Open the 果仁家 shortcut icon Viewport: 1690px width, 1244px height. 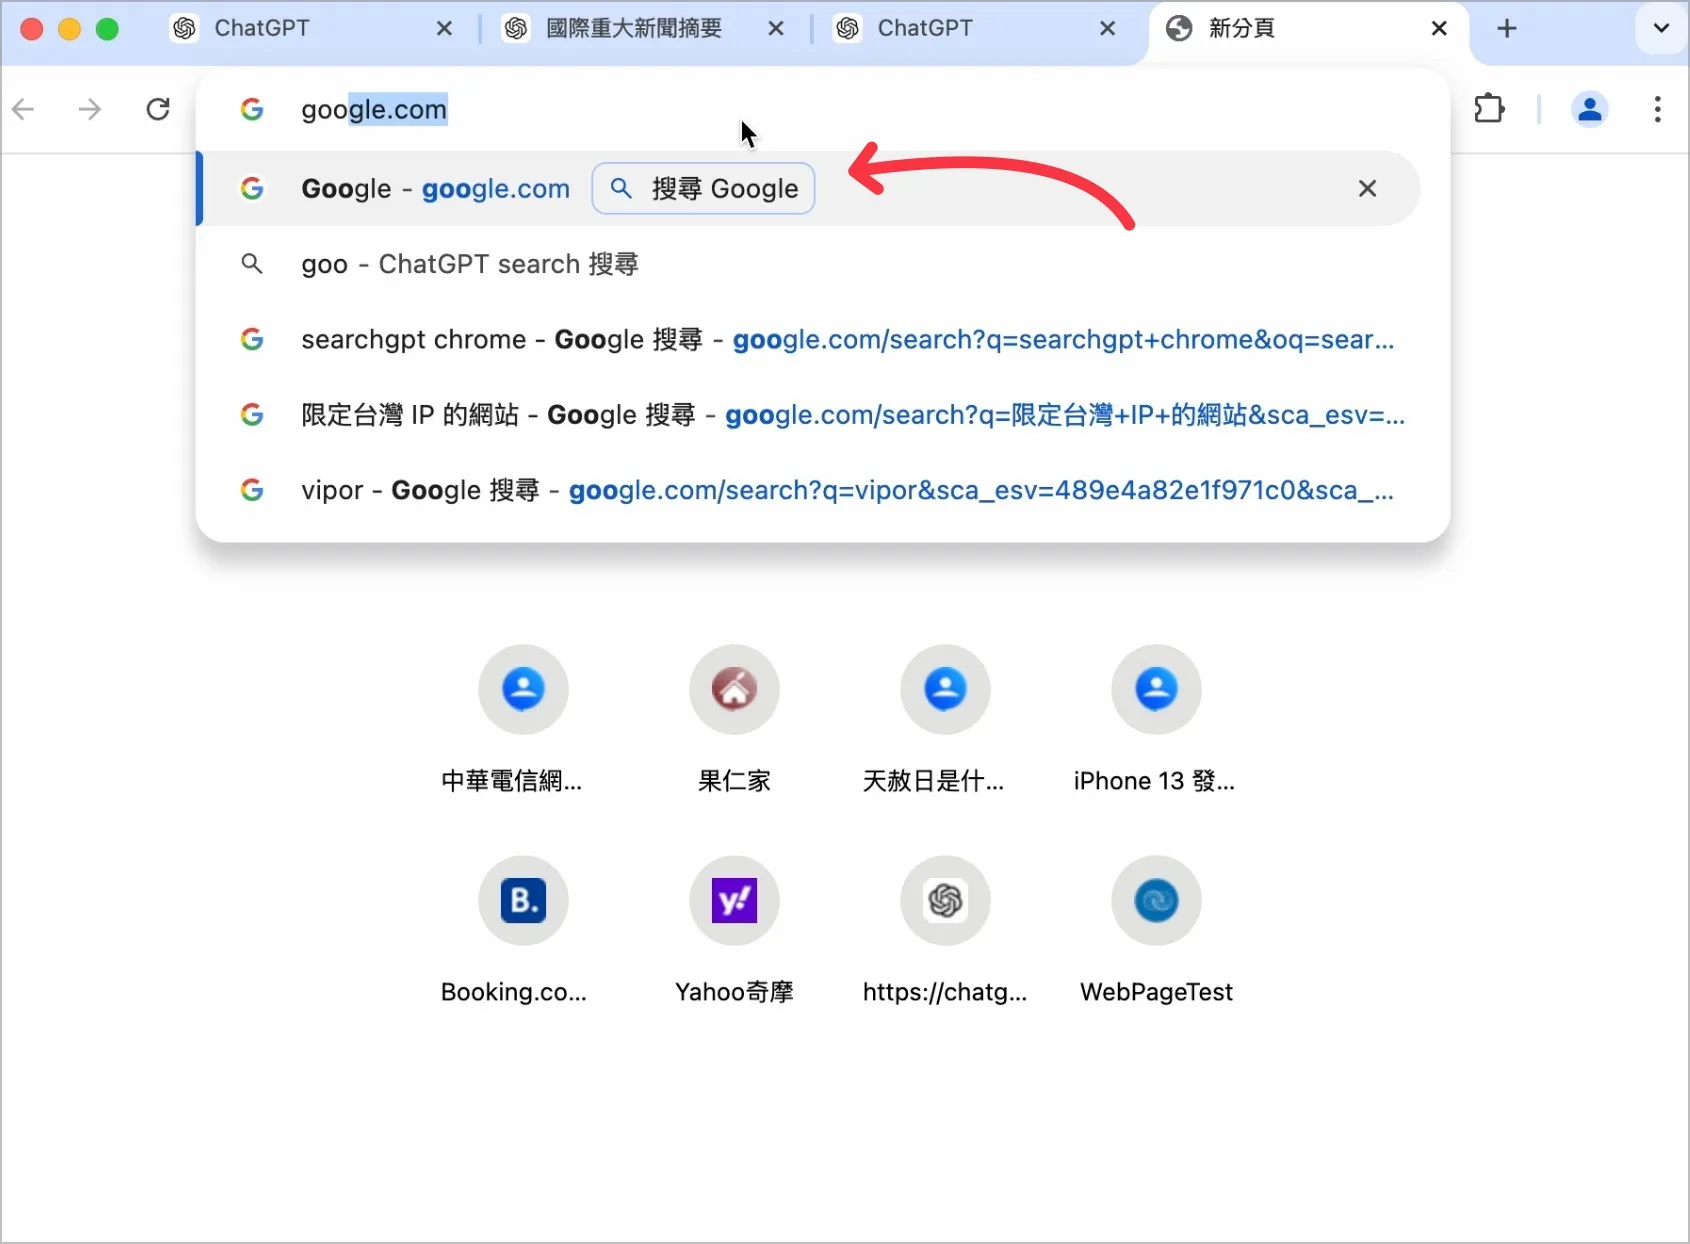click(734, 689)
